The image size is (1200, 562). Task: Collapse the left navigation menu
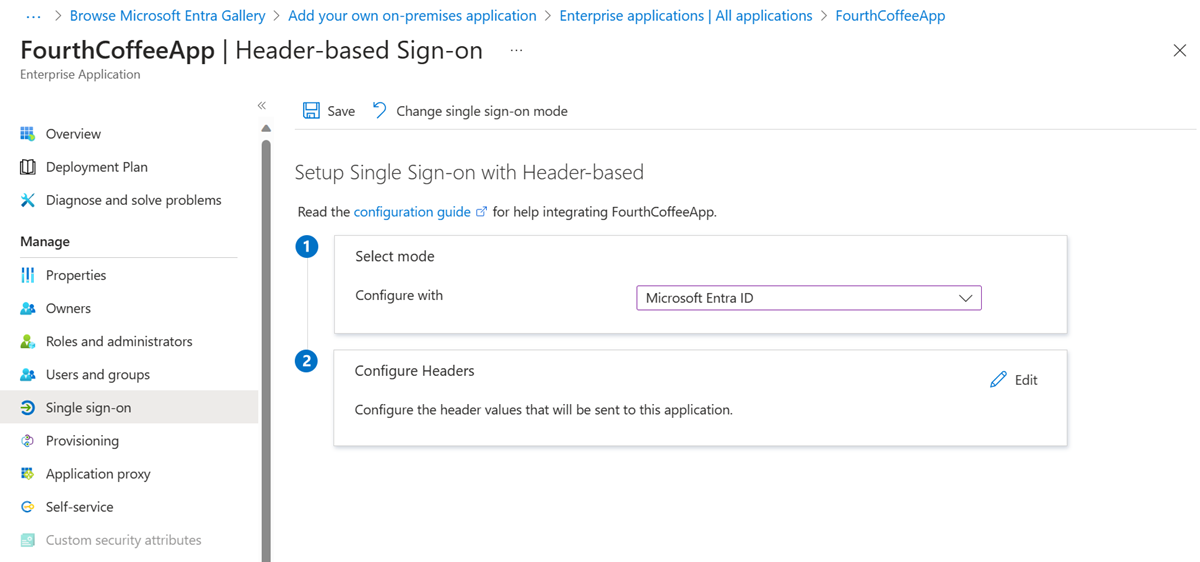262,105
